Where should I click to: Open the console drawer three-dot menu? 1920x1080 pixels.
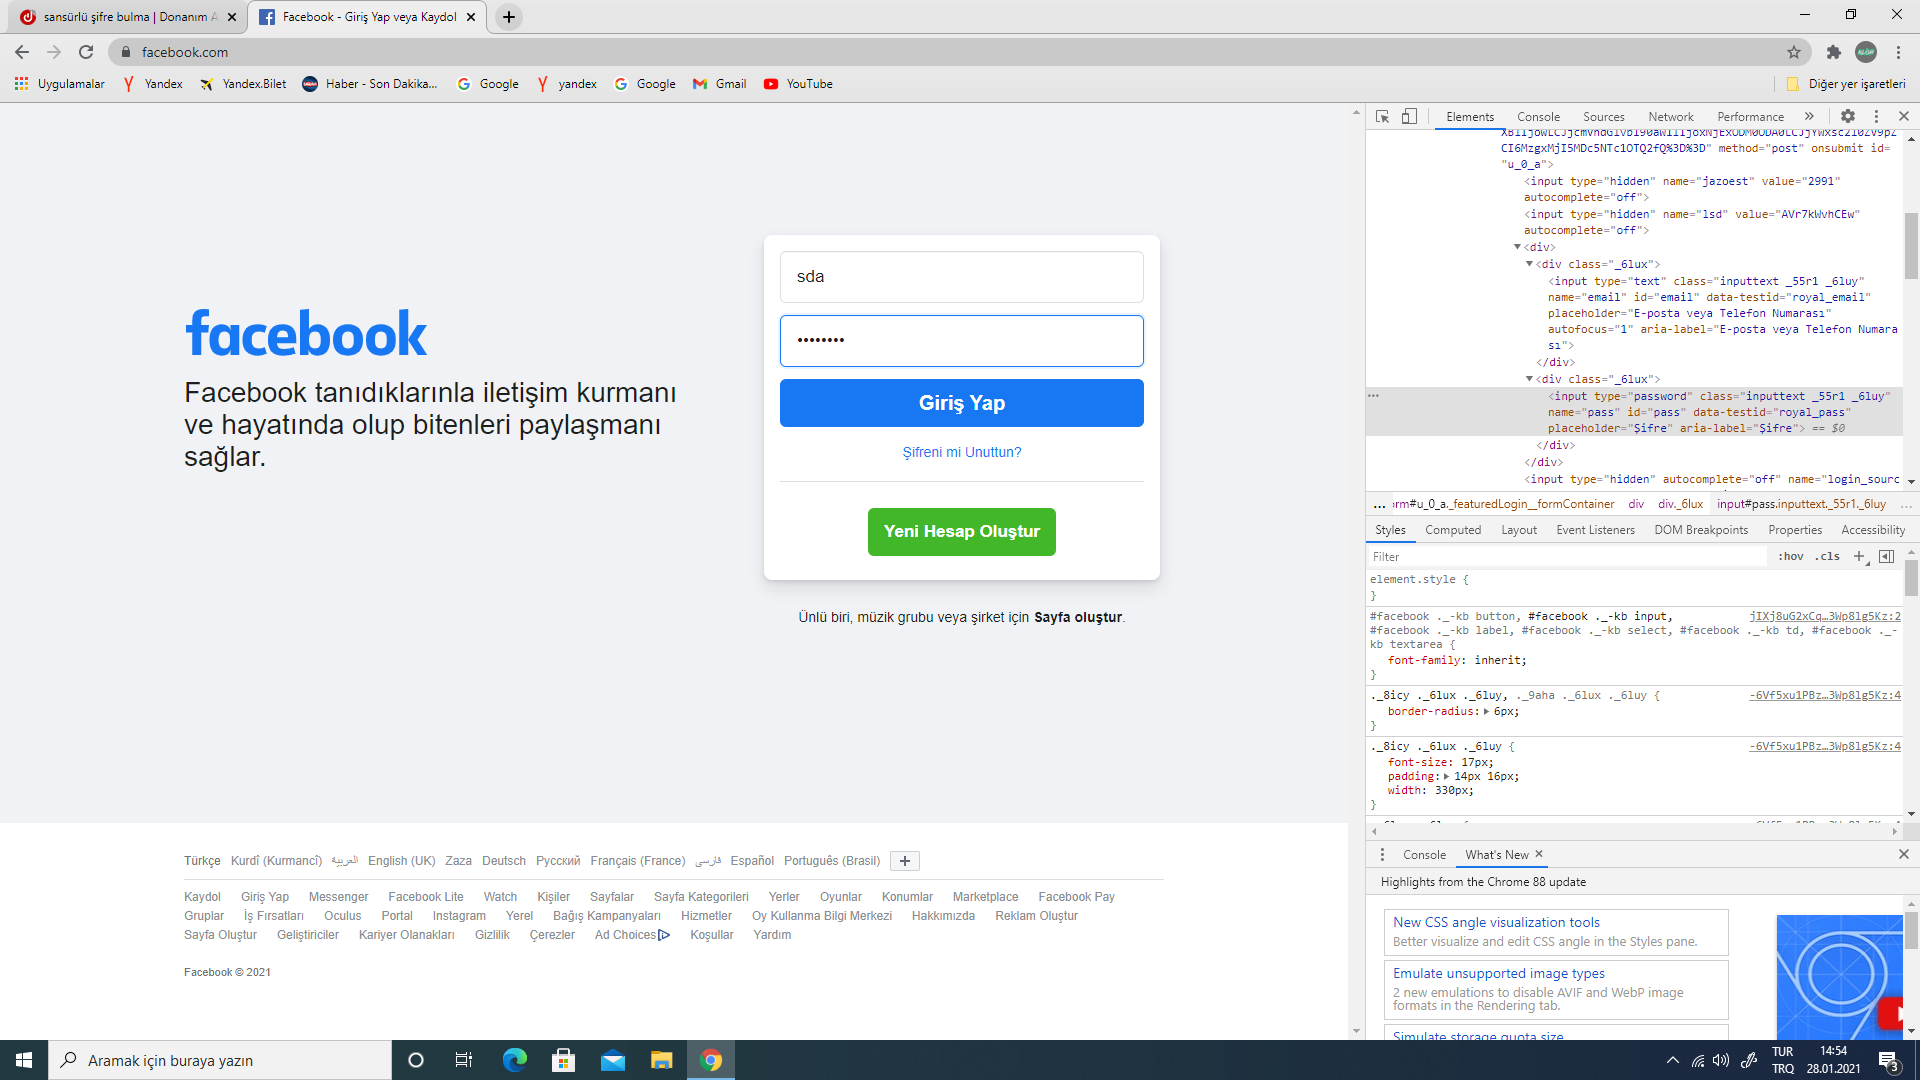1382,855
